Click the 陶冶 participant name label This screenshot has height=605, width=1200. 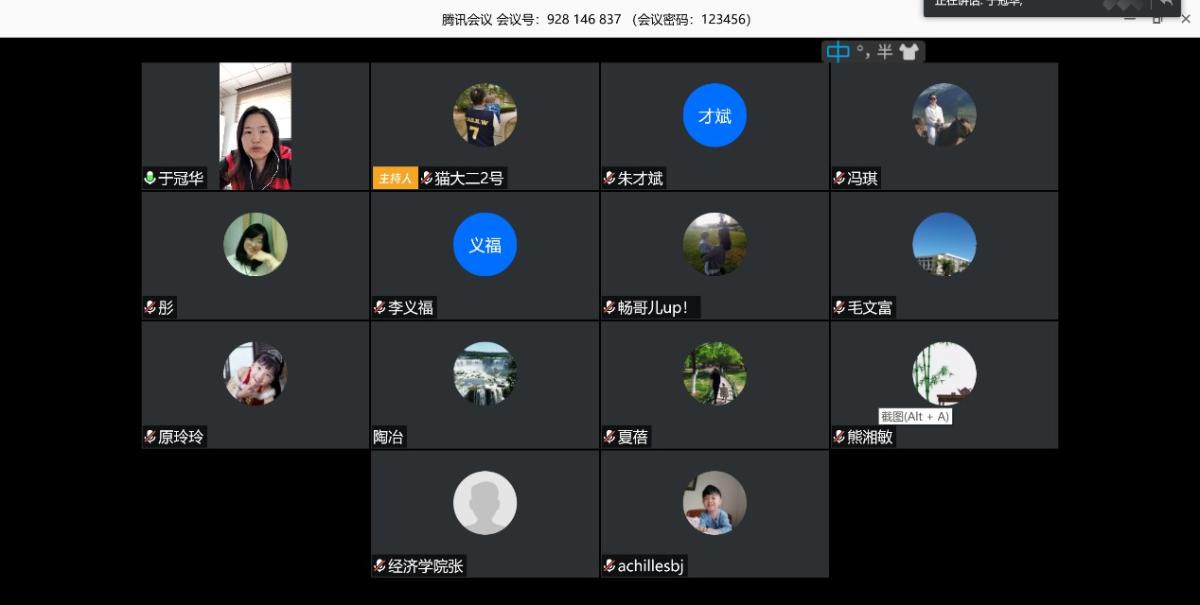389,437
